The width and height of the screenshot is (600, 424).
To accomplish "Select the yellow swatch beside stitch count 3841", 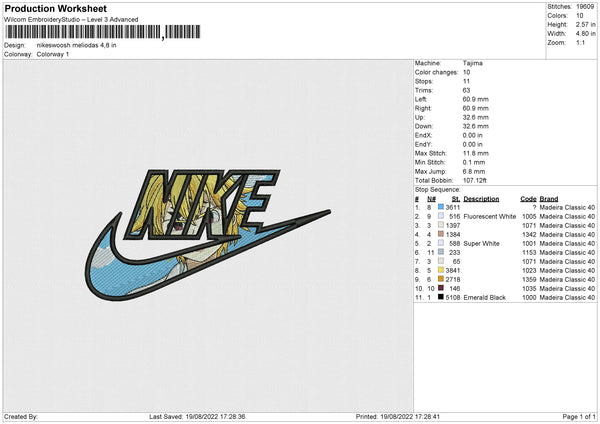I will point(441,270).
